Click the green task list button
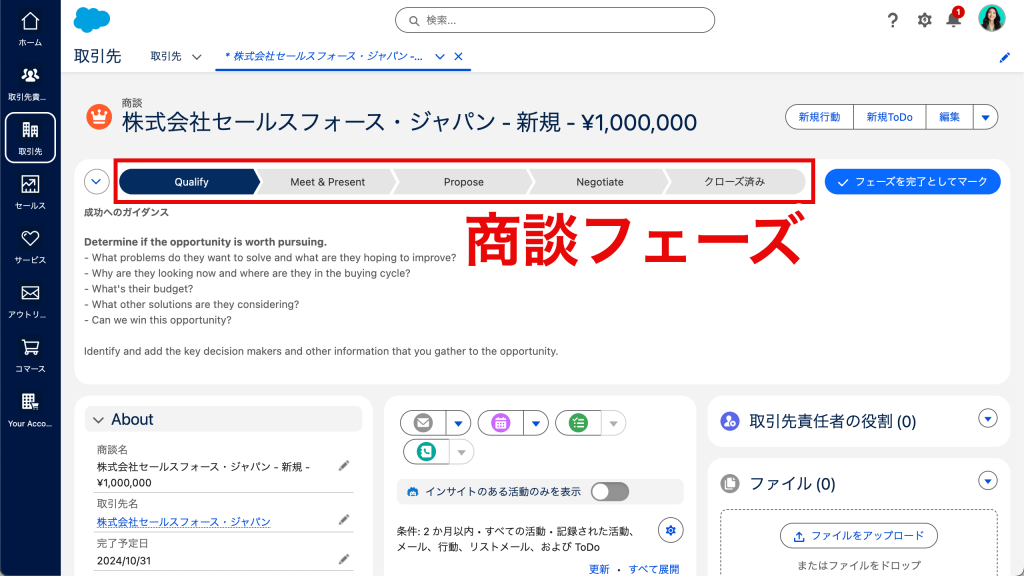 tap(578, 423)
